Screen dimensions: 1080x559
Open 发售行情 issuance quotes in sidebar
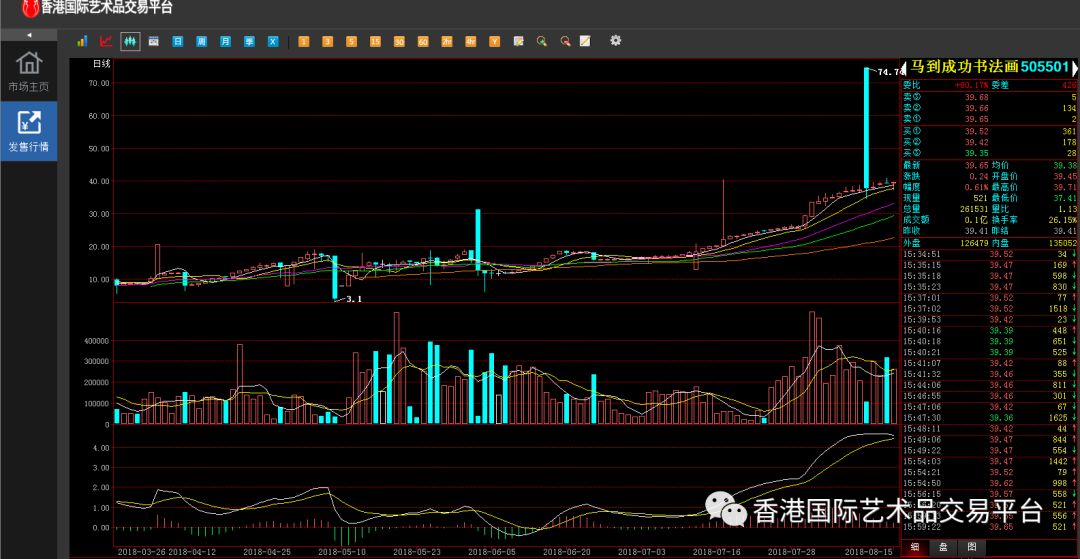tap(29, 131)
